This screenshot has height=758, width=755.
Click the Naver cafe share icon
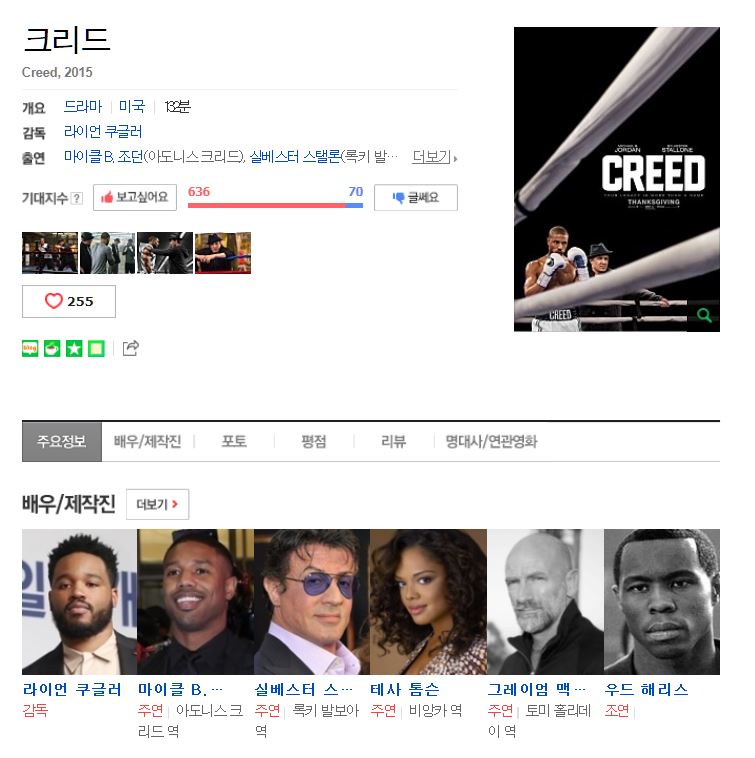click(52, 348)
